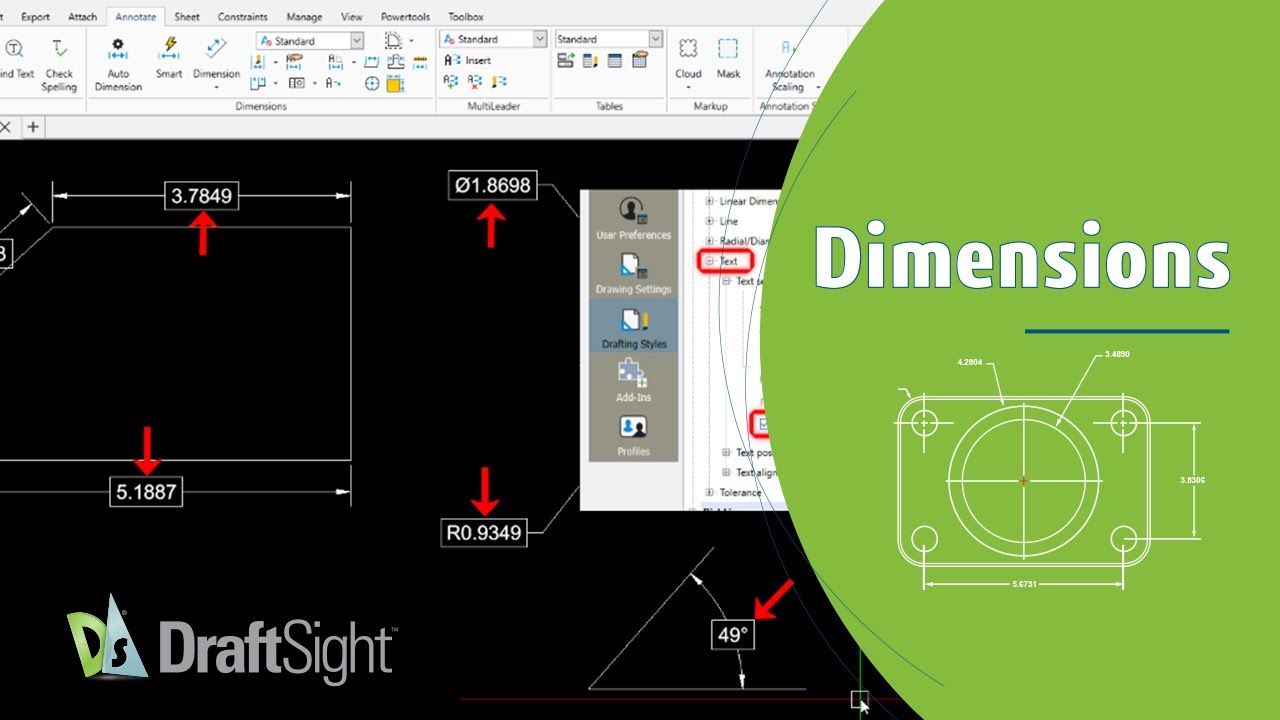Open User Preferences in options sidebar
This screenshot has width=1280, height=720.
(633, 217)
